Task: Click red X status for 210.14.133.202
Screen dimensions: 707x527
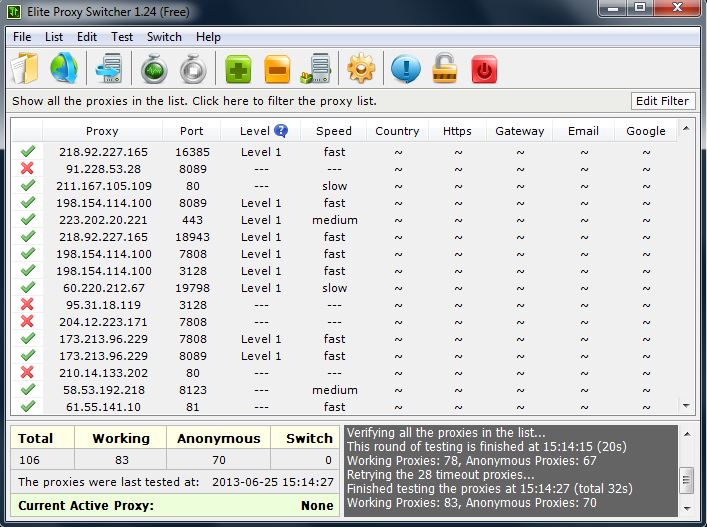Action: (27, 372)
